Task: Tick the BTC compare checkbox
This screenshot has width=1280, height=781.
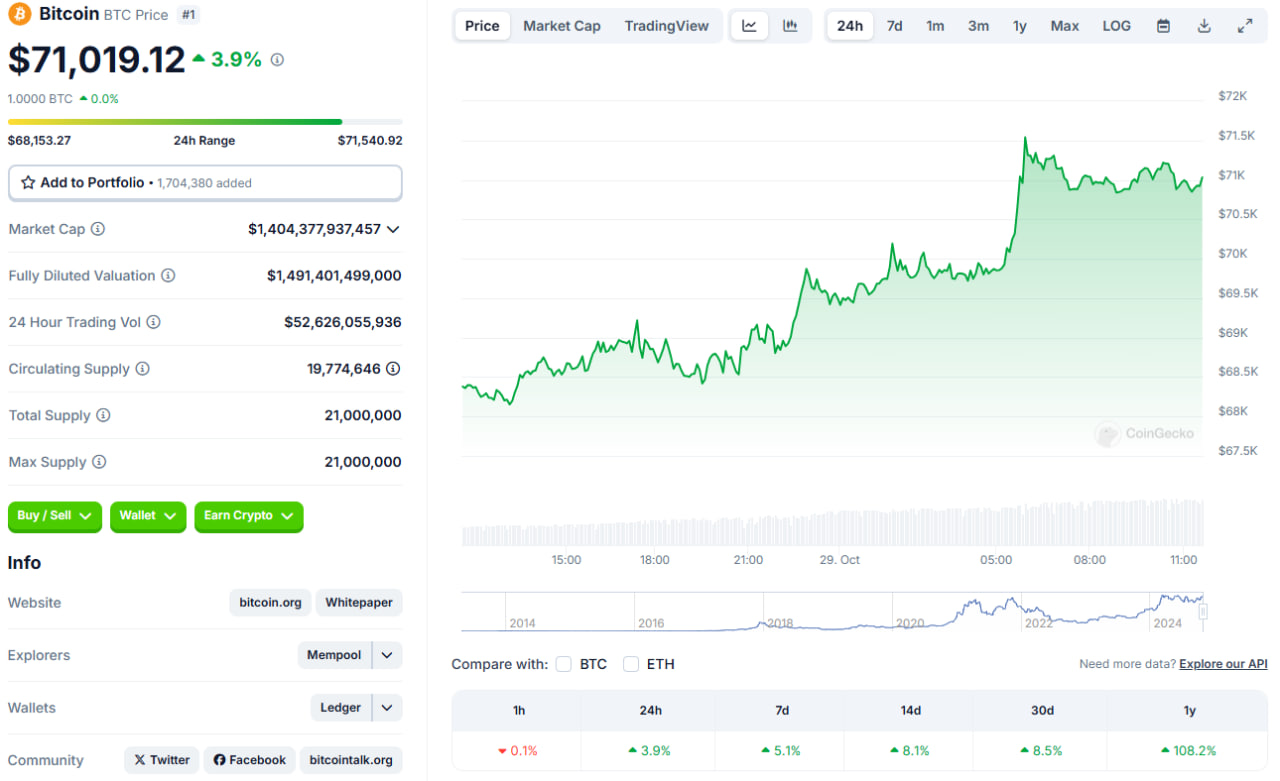Action: point(563,664)
